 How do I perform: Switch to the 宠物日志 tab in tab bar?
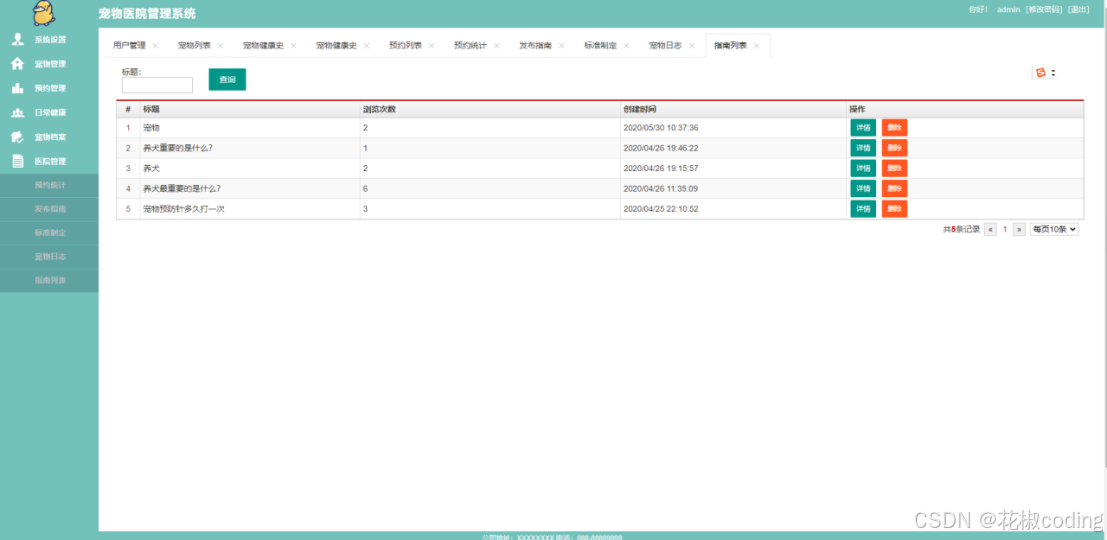pyautogui.click(x=665, y=45)
